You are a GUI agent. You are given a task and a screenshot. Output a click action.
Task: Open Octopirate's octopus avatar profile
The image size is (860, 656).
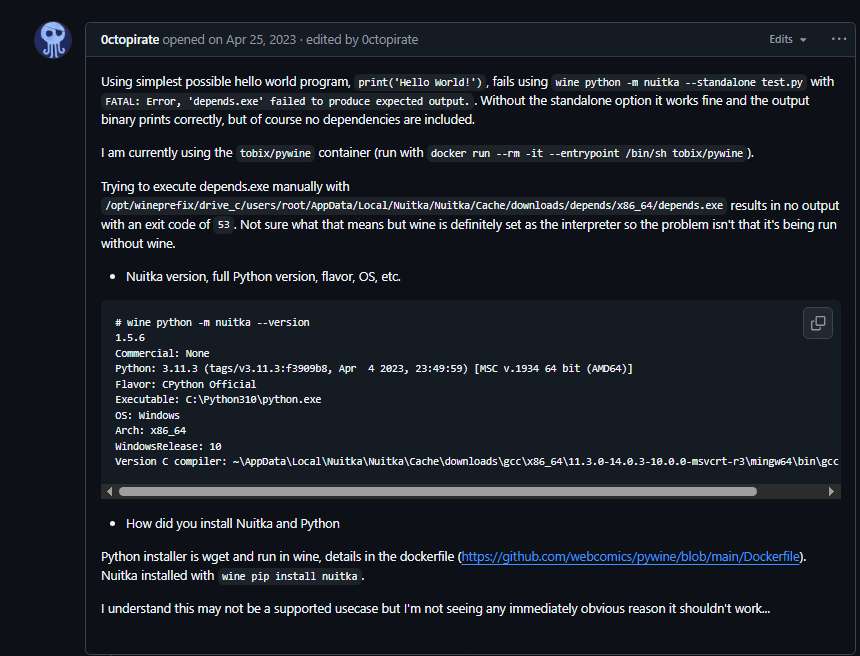click(53, 40)
